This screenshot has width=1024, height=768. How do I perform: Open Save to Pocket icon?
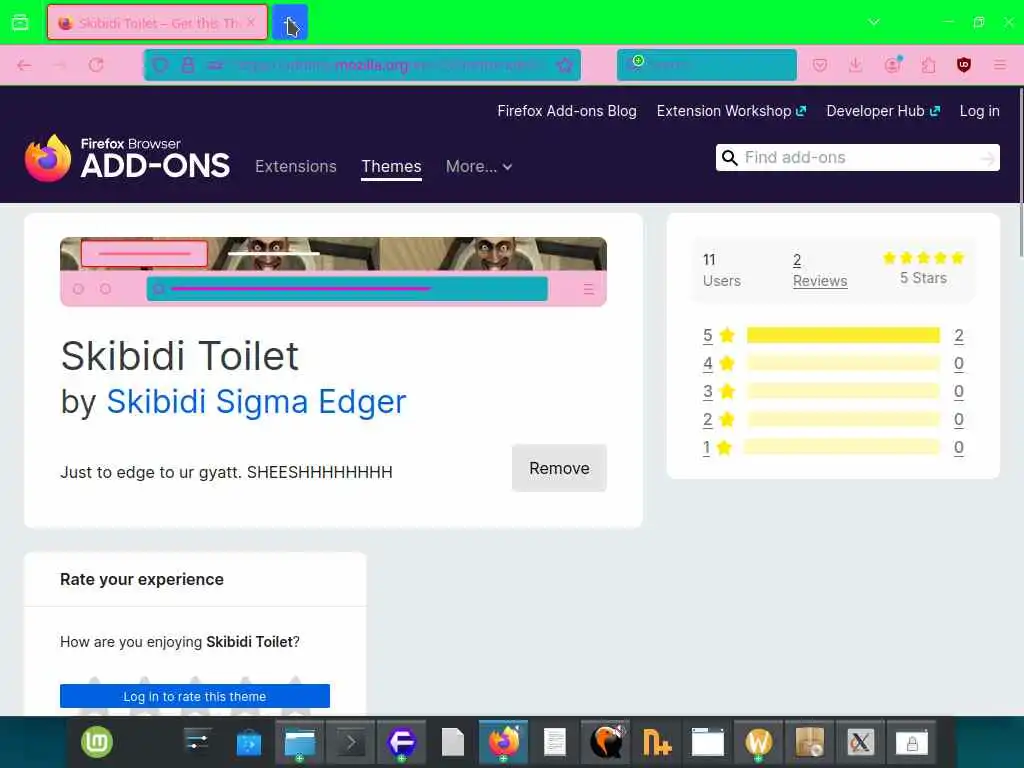coord(820,65)
